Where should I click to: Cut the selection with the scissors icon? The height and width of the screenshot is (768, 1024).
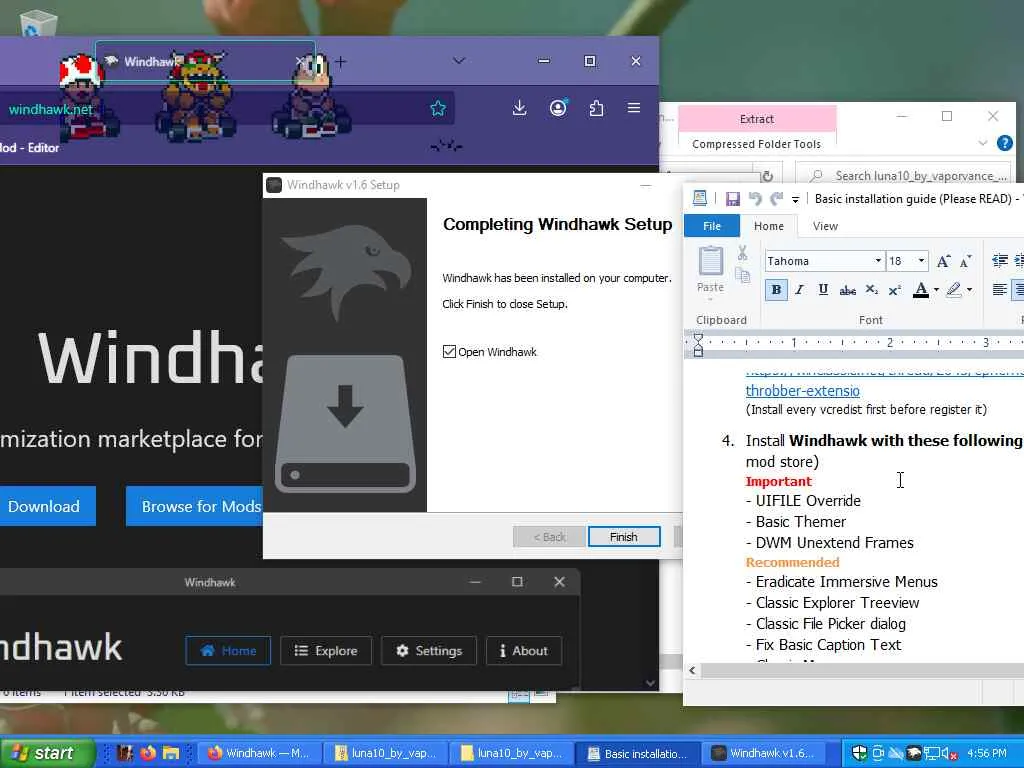pyautogui.click(x=743, y=253)
